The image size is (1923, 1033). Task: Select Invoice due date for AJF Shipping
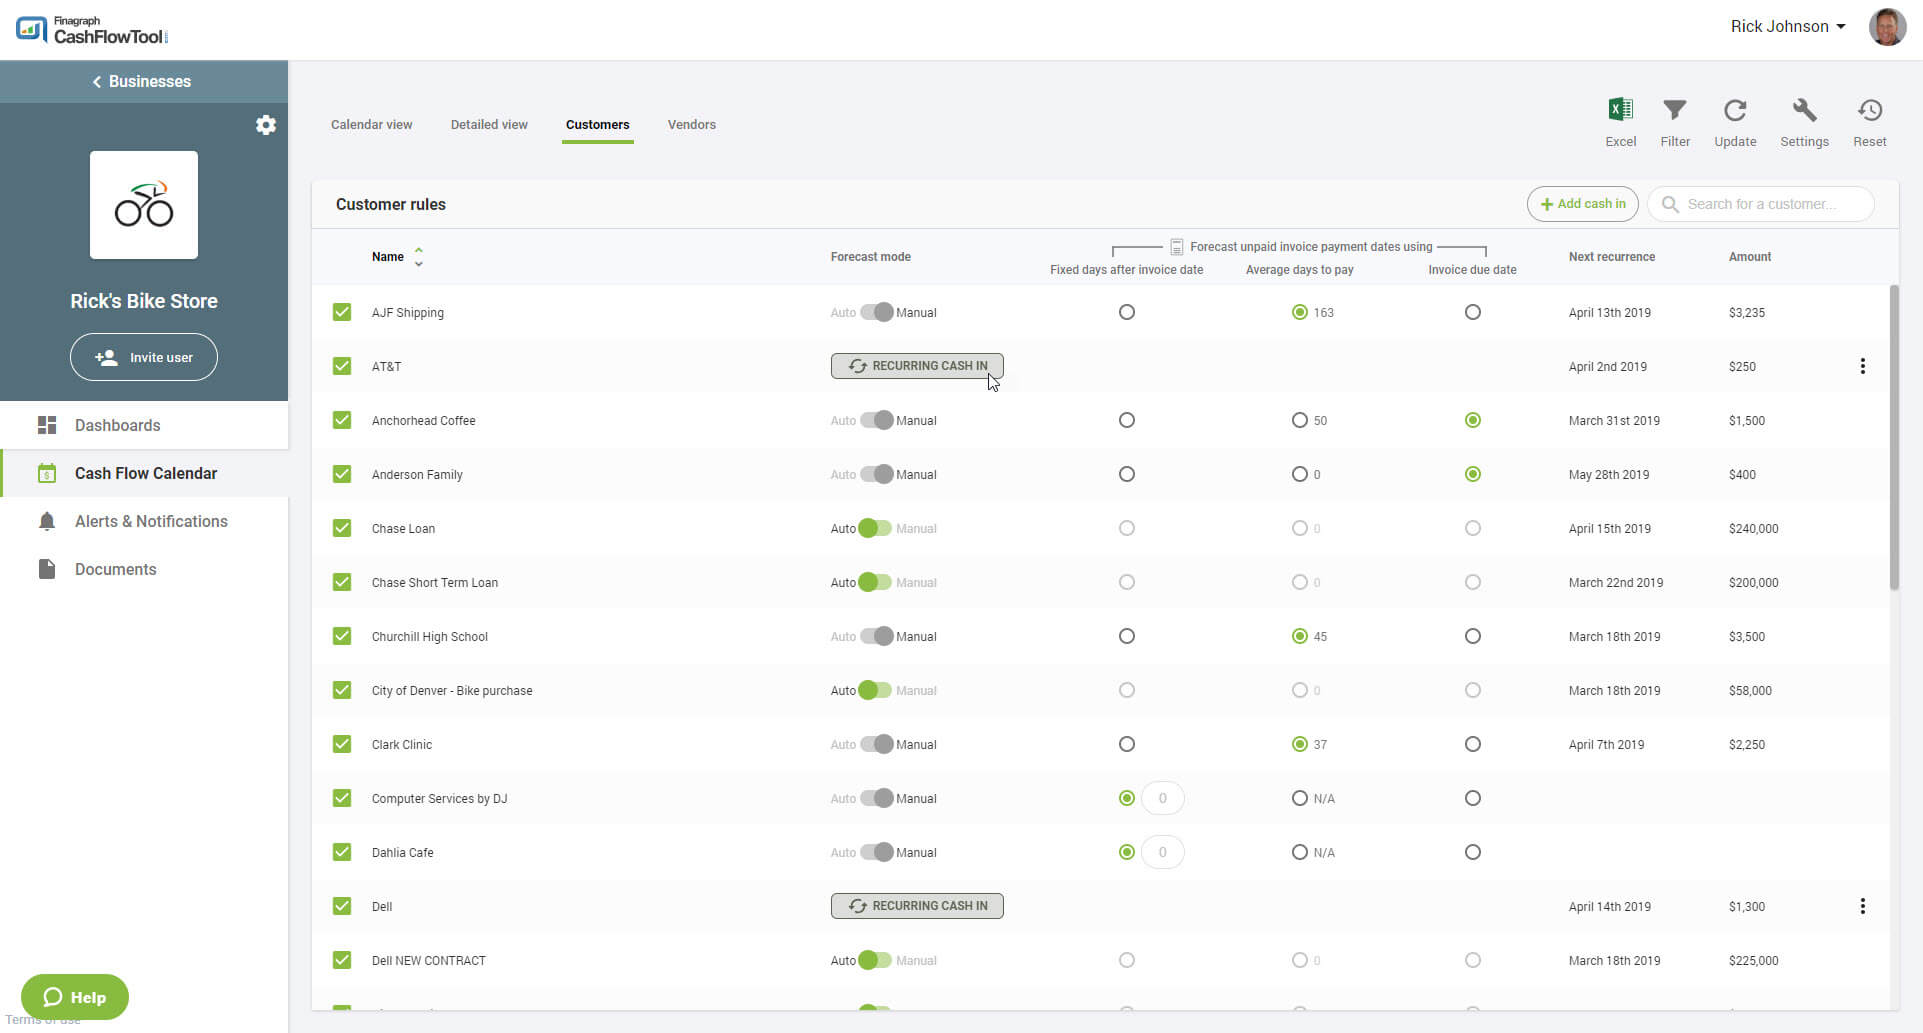1472,312
